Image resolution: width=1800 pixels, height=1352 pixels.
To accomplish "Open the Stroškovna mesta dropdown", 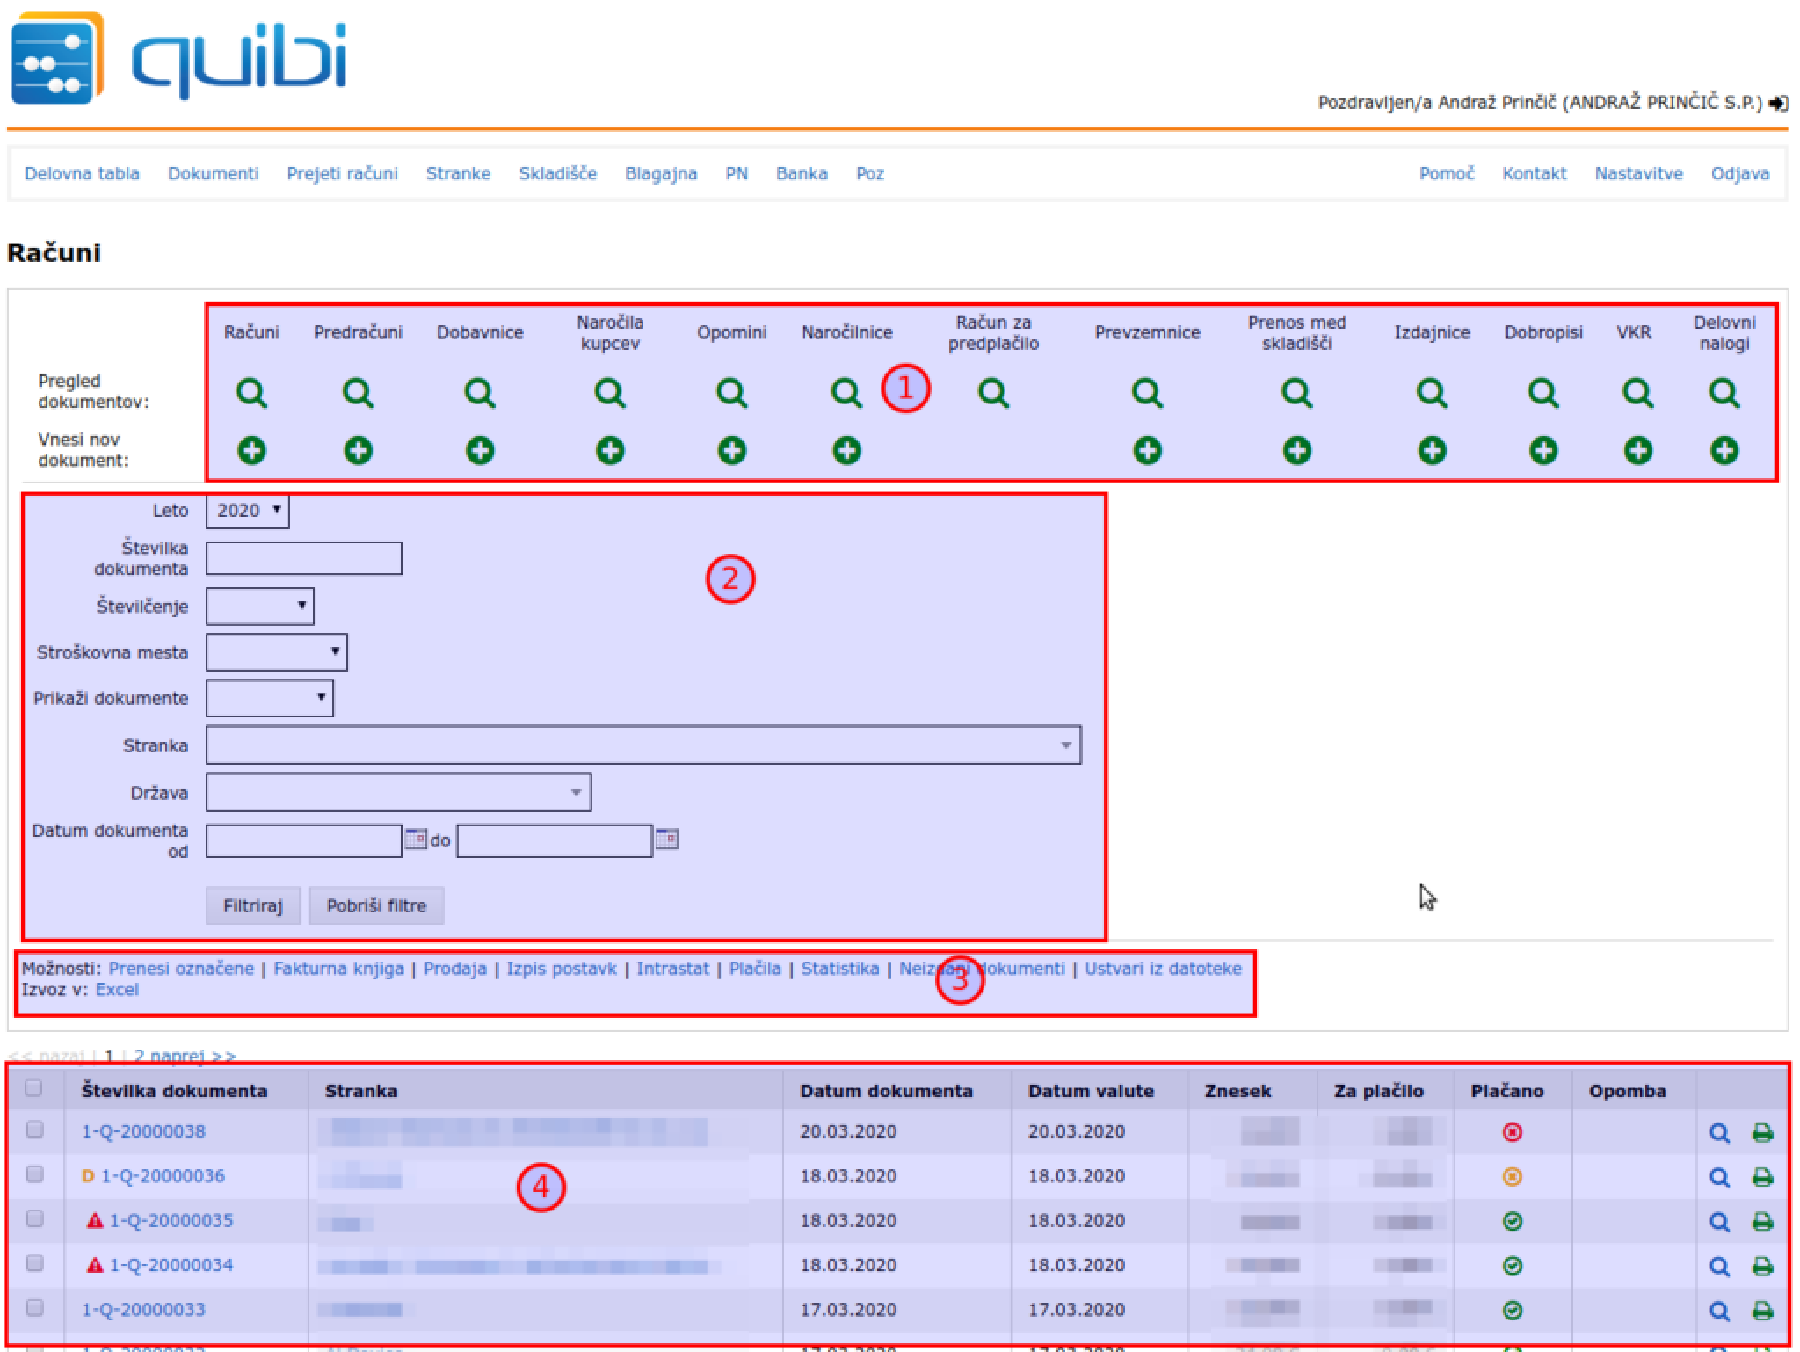I will [x=277, y=652].
